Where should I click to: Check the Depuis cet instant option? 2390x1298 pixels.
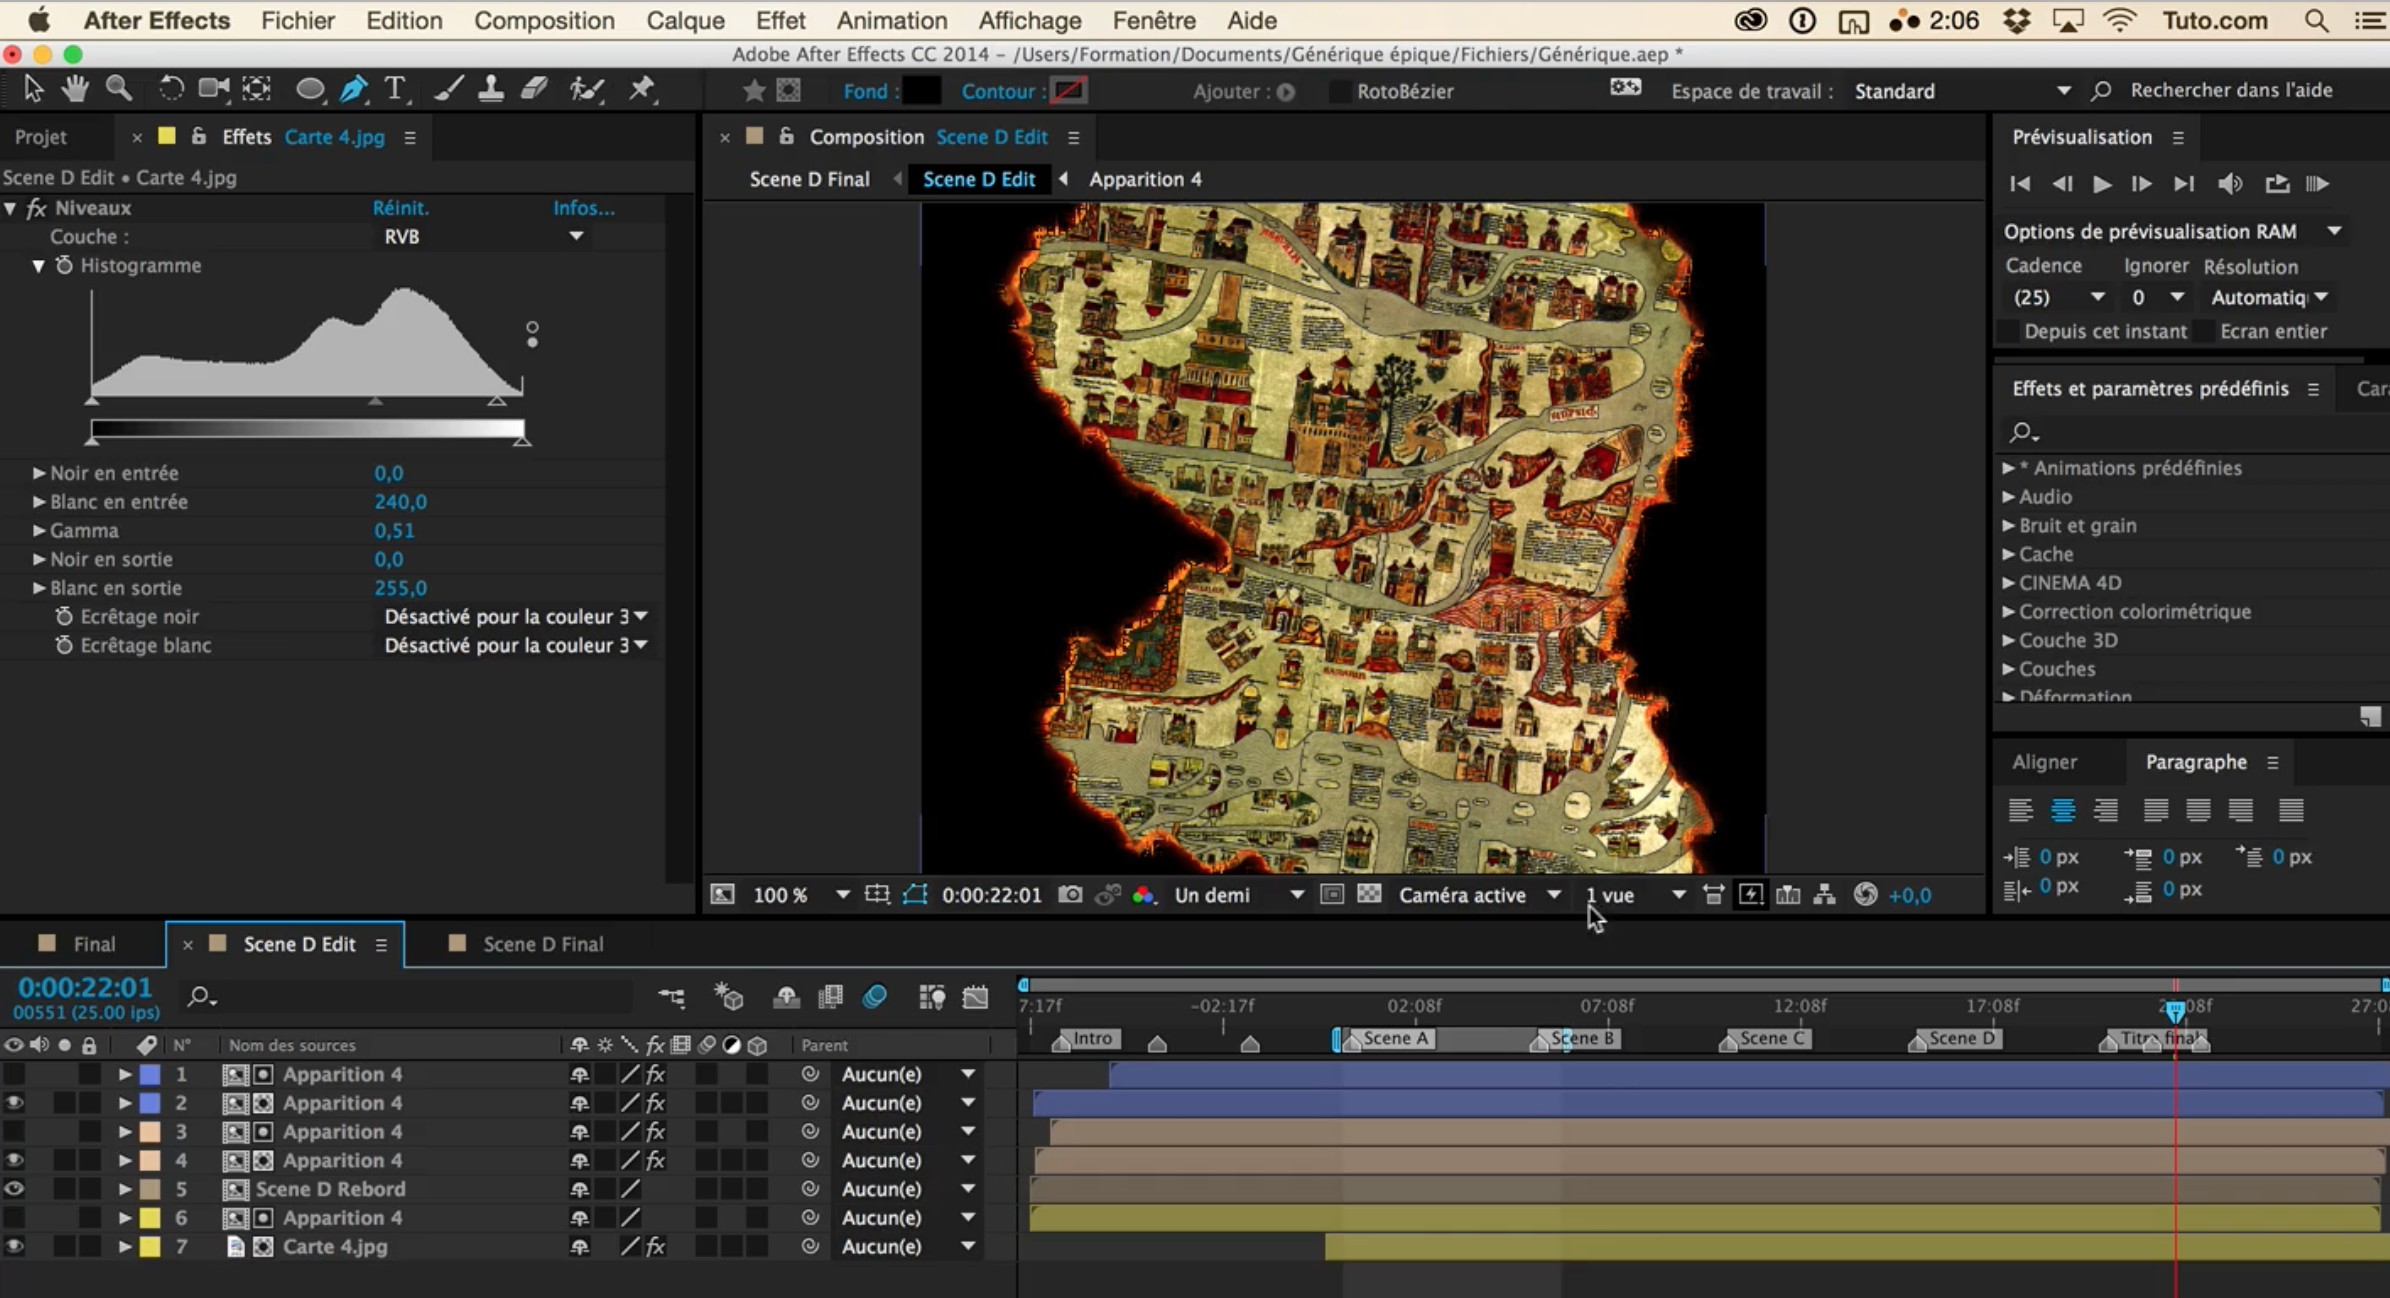pyautogui.click(x=2007, y=331)
